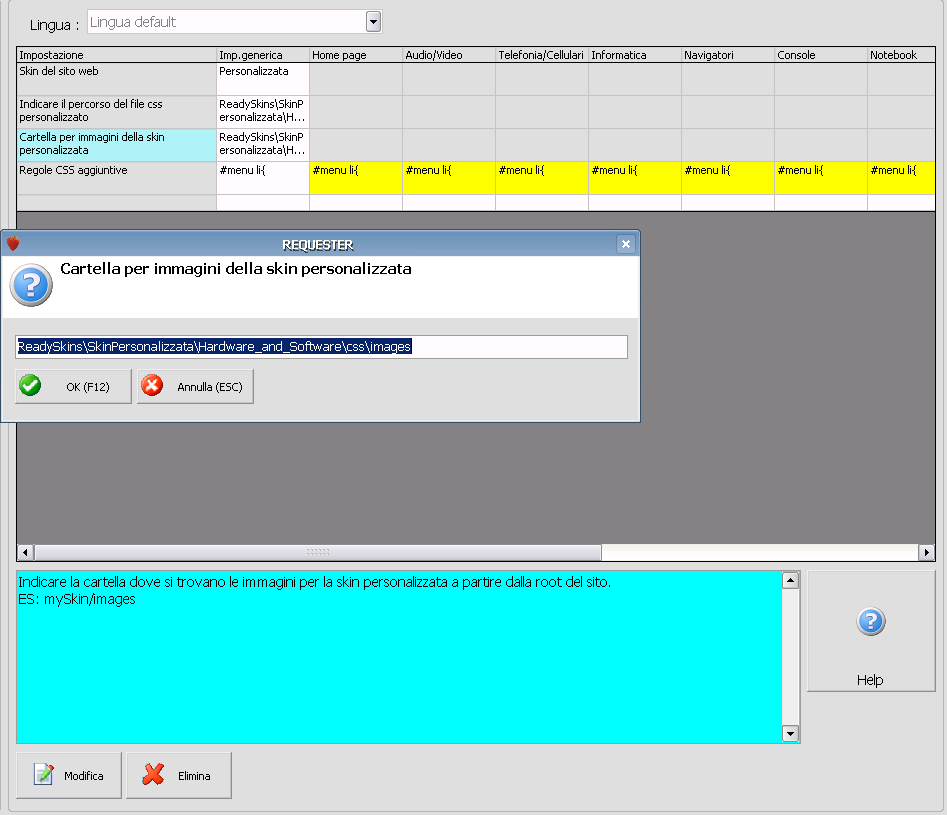Click the 'Personalizzata' cell in the Imp.generica column
947x815 pixels.
point(263,79)
